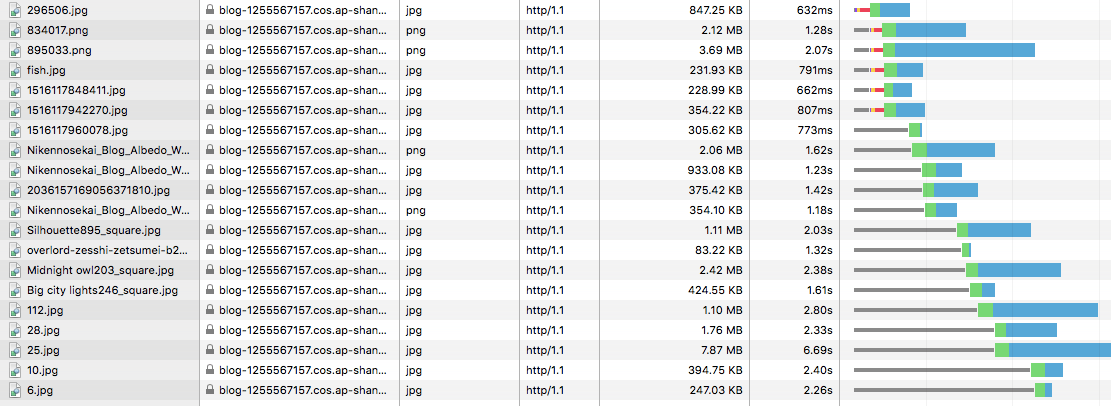Click the green waiting segment for 10.jpg
Image resolution: width=1111 pixels, height=406 pixels.
(x=1038, y=370)
